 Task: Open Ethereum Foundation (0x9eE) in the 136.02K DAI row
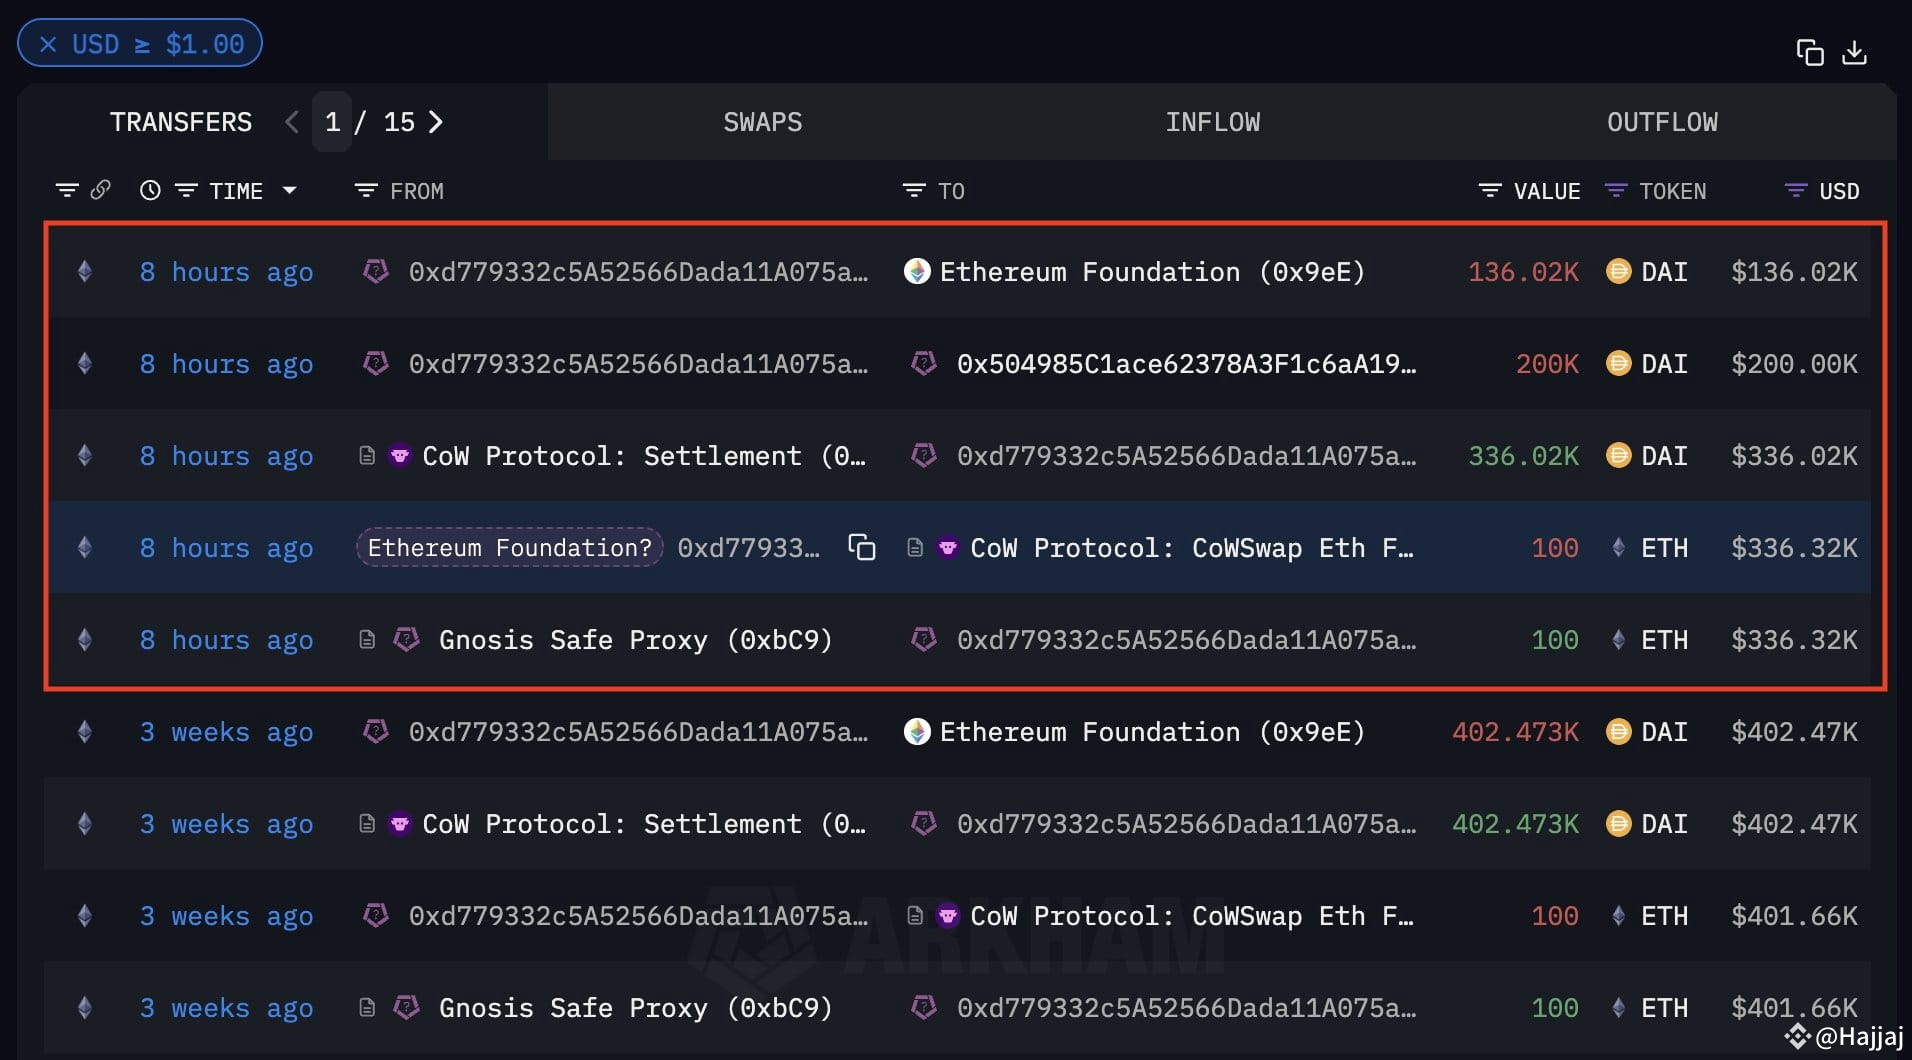click(1152, 272)
